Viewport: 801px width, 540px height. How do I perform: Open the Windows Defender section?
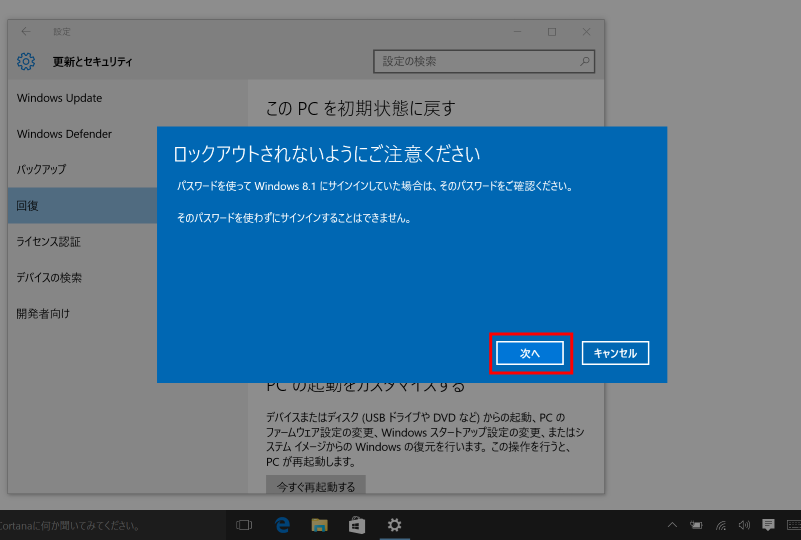click(x=64, y=134)
